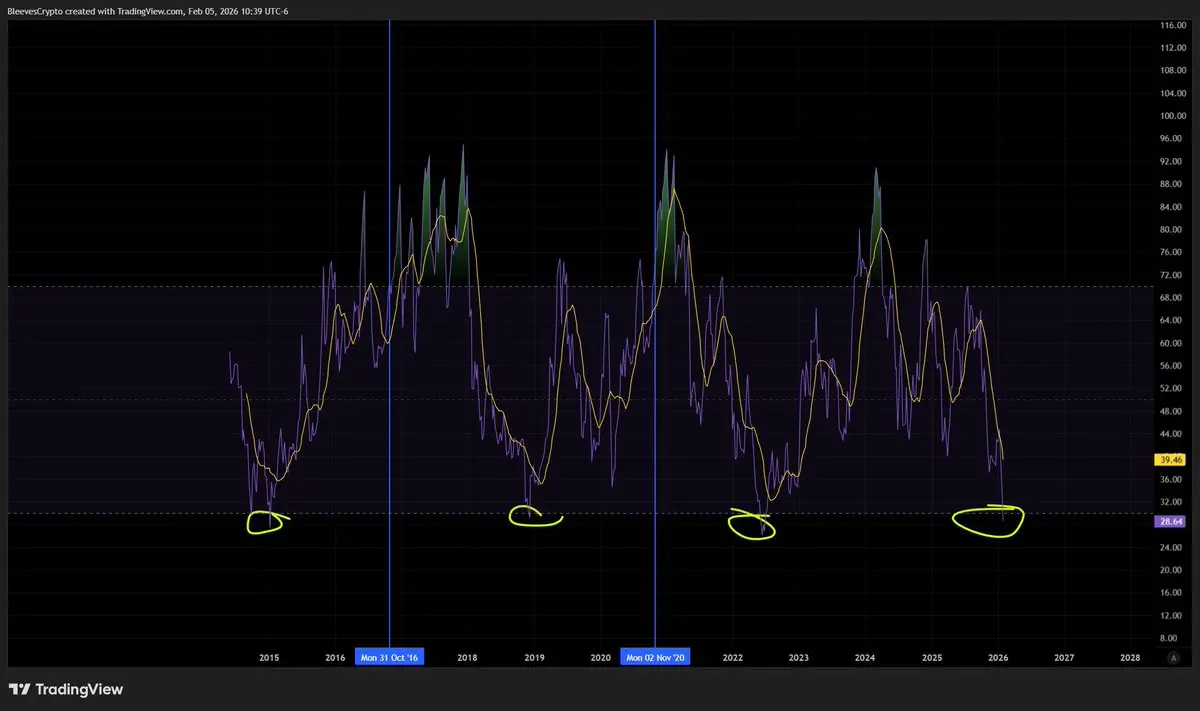
Task: Click the 2026 year label
Action: 997,658
